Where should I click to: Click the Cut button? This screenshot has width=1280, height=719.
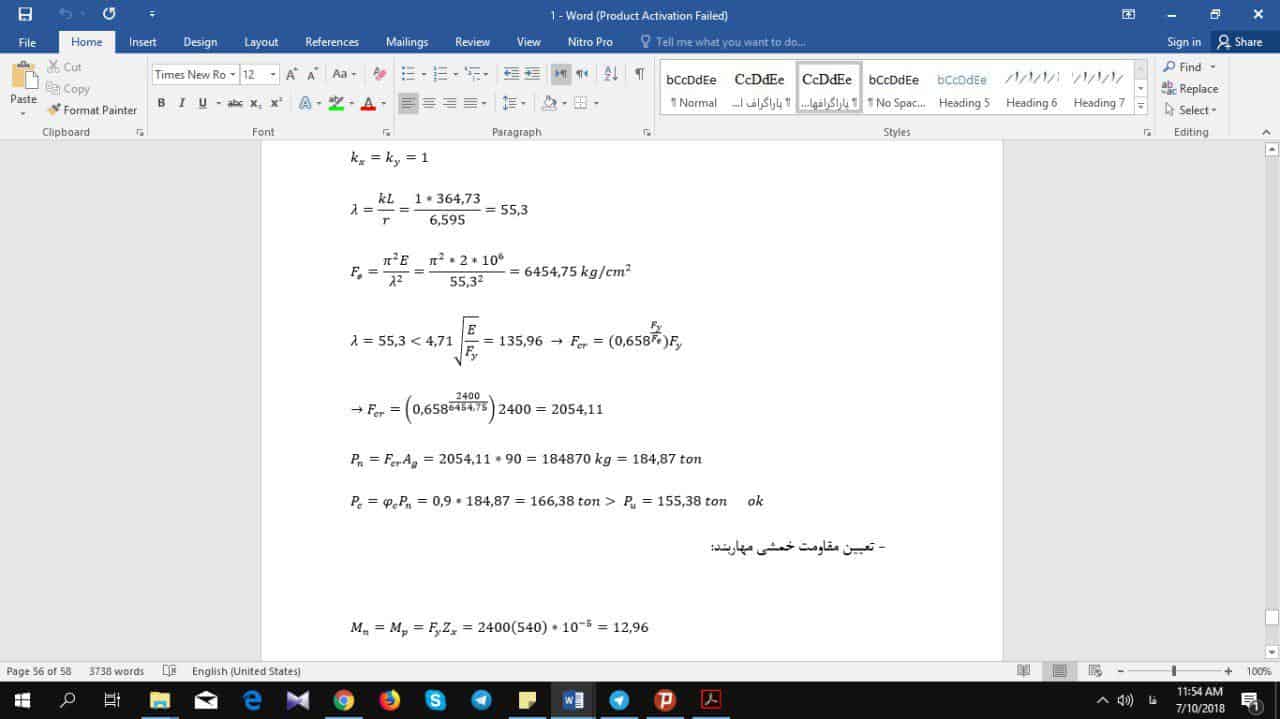(x=65, y=67)
